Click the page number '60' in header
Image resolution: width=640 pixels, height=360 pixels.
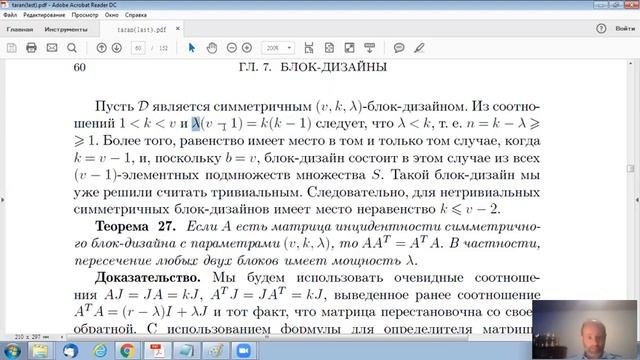tap(80, 67)
